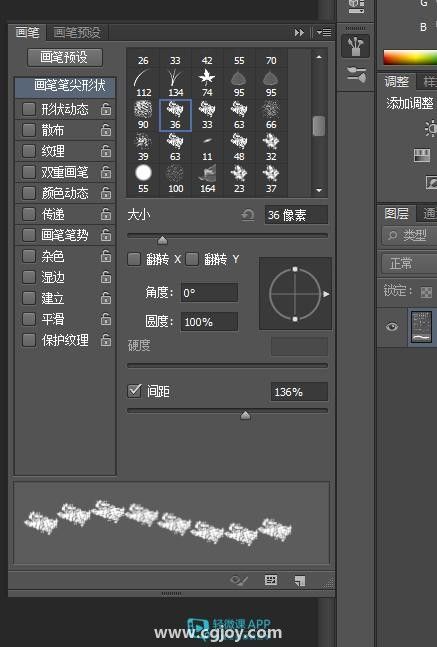The width and height of the screenshot is (437, 647).
Task: Hide the layer with eye icon
Action: [392, 327]
